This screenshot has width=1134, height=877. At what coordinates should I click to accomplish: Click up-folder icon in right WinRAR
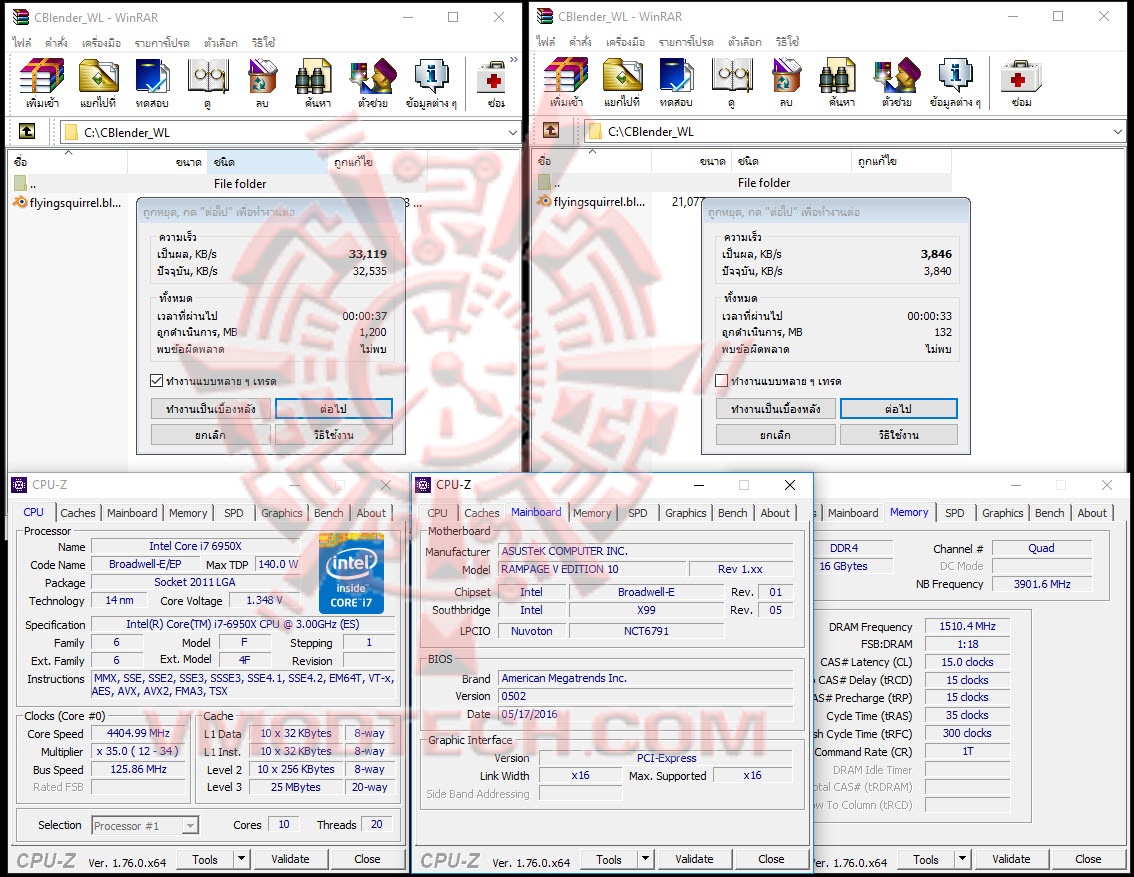pyautogui.click(x=551, y=130)
